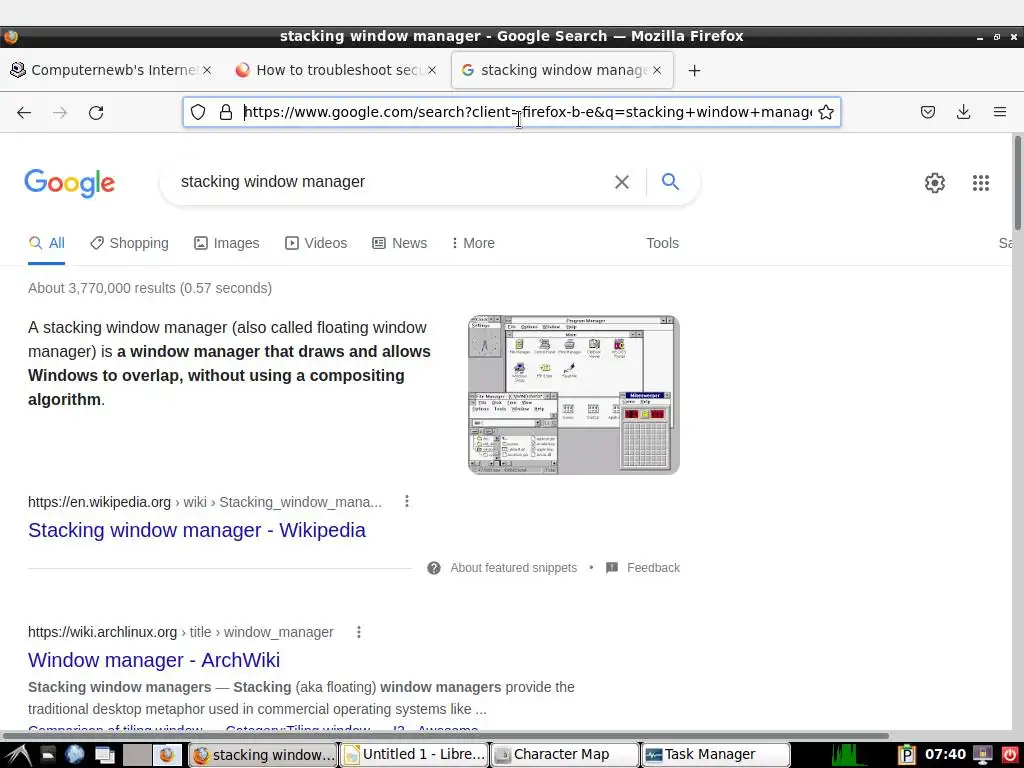Open the Firefox downloads panel
This screenshot has width=1024, height=768.
pos(963,112)
